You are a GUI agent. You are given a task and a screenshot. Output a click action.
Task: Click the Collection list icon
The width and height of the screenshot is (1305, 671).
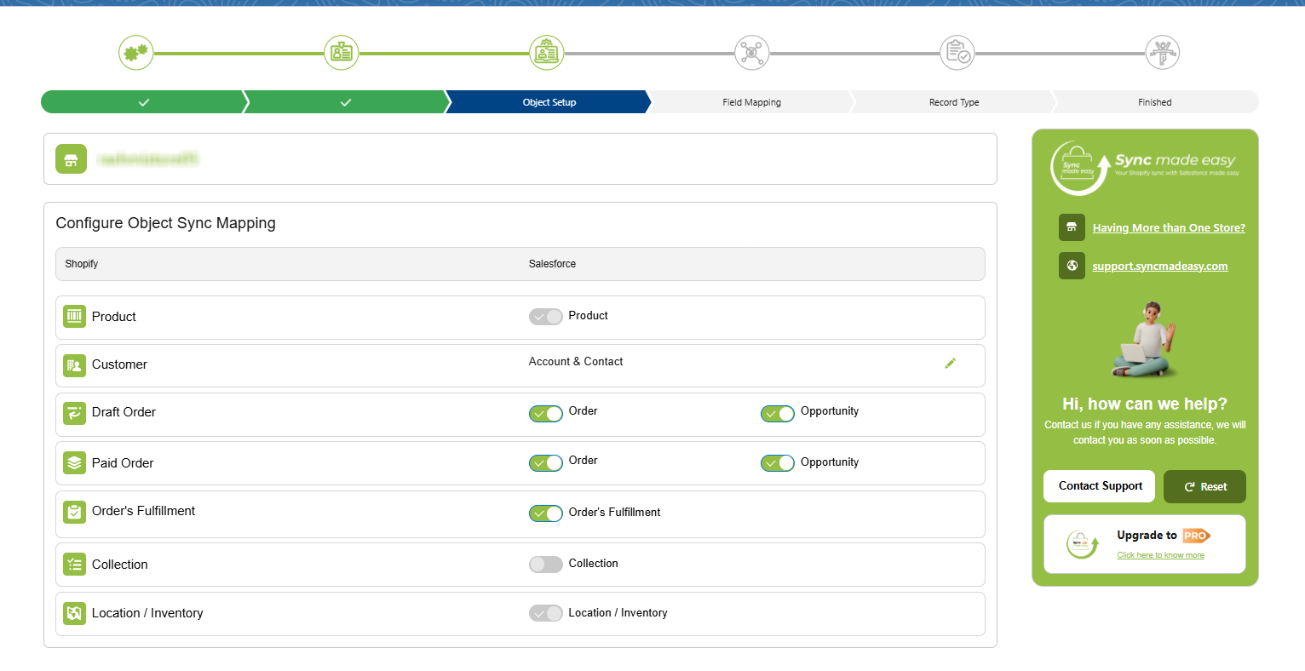[74, 565]
